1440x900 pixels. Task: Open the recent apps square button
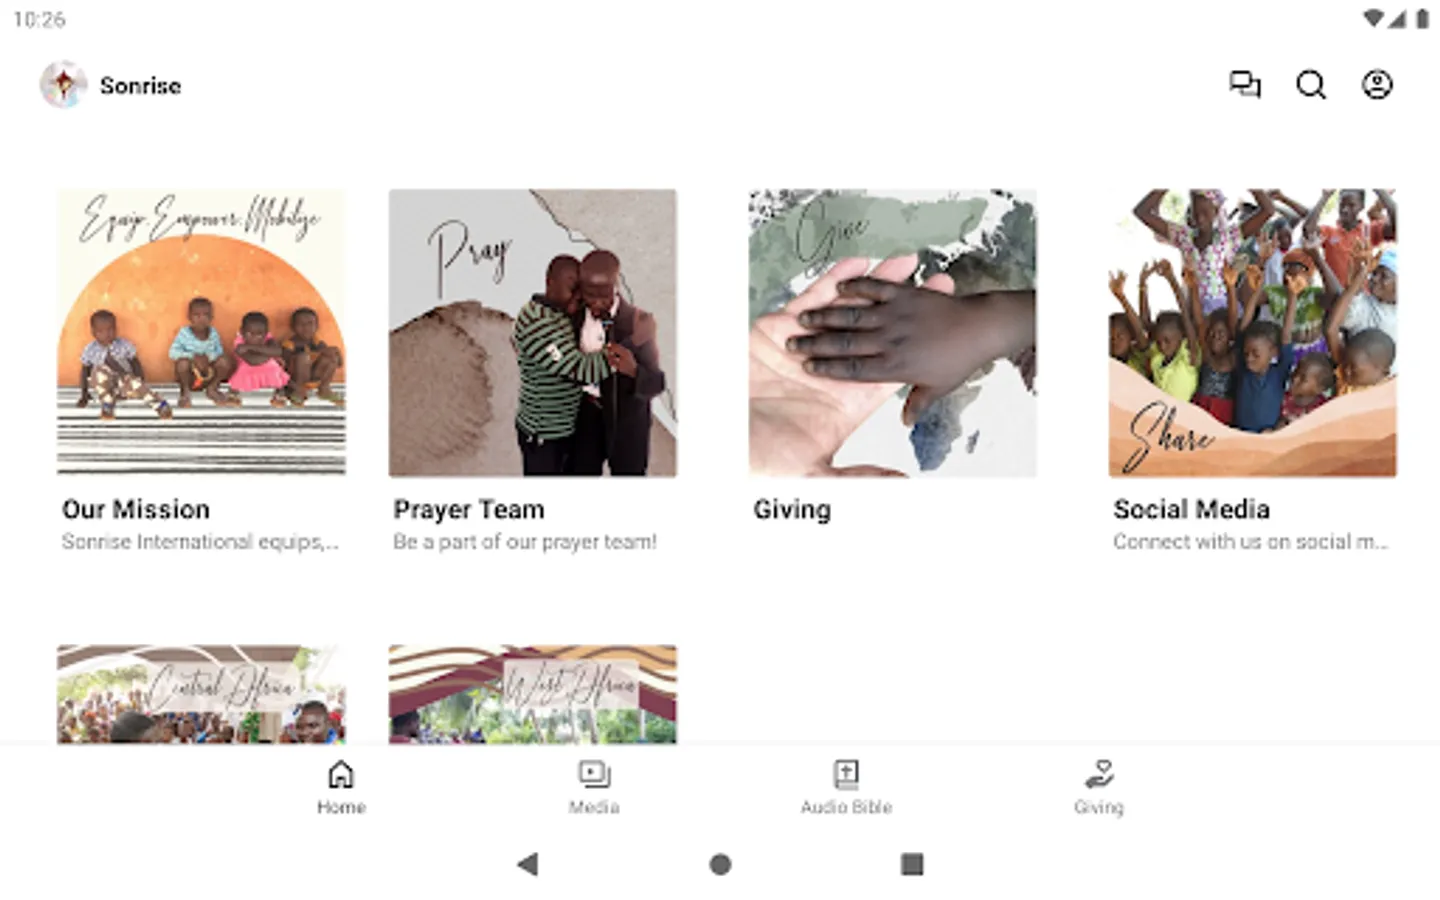(x=912, y=864)
